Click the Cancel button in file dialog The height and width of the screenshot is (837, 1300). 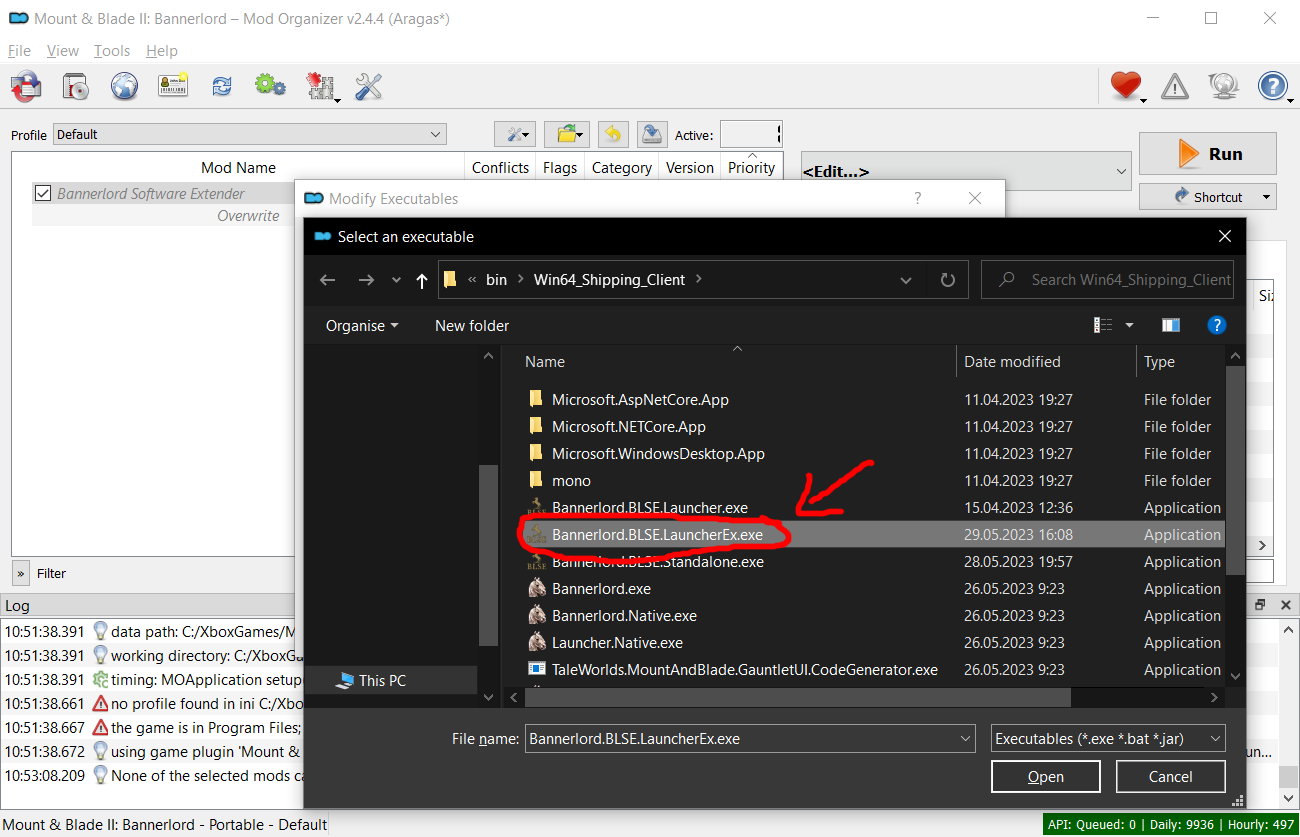pyautogui.click(x=1170, y=777)
